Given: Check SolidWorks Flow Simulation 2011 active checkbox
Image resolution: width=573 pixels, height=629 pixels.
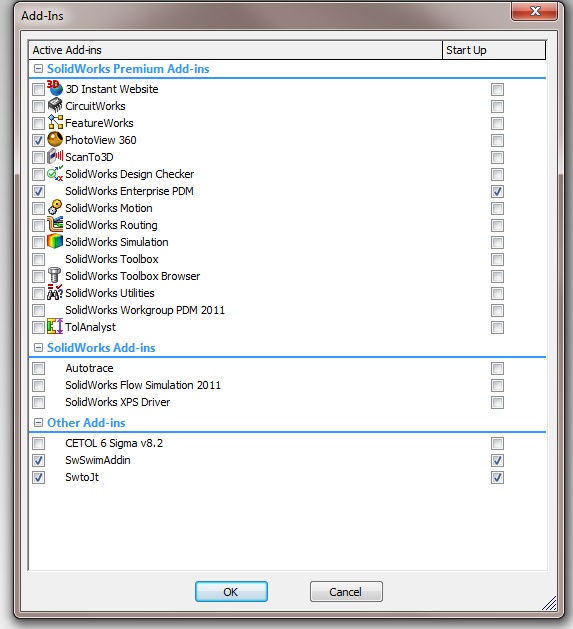Looking at the screenshot, I should (x=39, y=386).
